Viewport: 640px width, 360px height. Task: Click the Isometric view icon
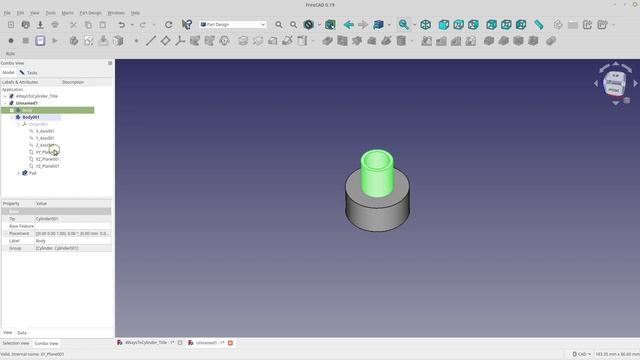pos(425,24)
